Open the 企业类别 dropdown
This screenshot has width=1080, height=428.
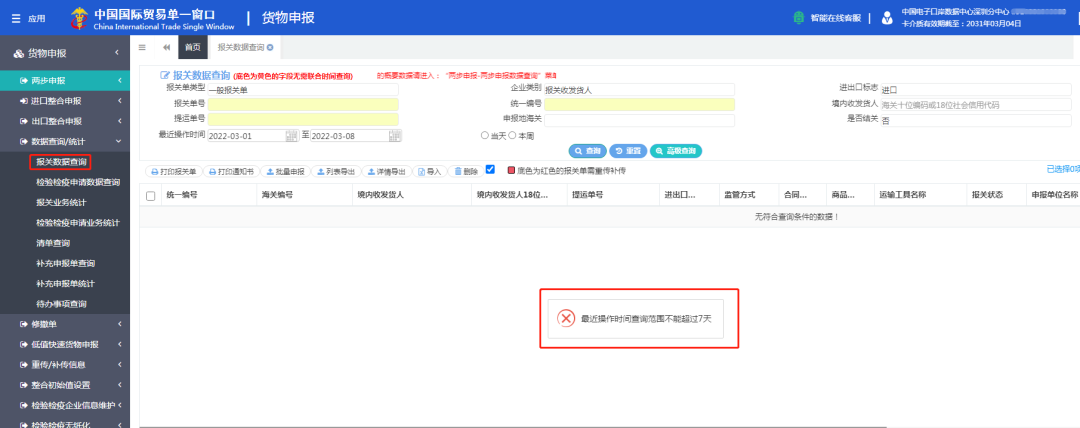coord(639,90)
